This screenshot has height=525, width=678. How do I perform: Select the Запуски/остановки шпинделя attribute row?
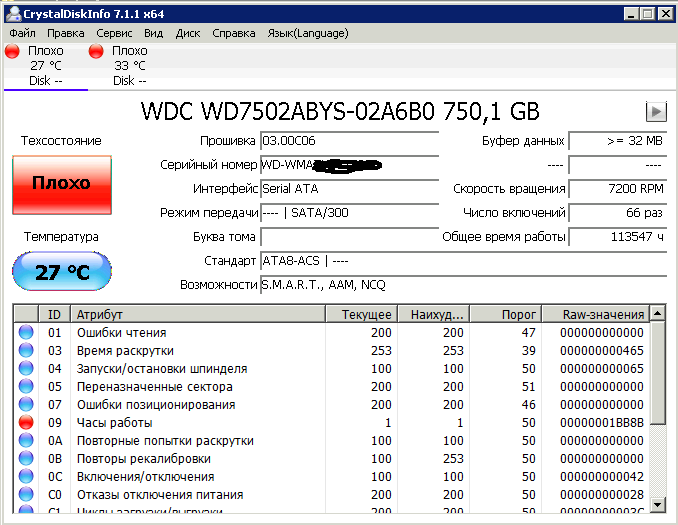point(332,368)
